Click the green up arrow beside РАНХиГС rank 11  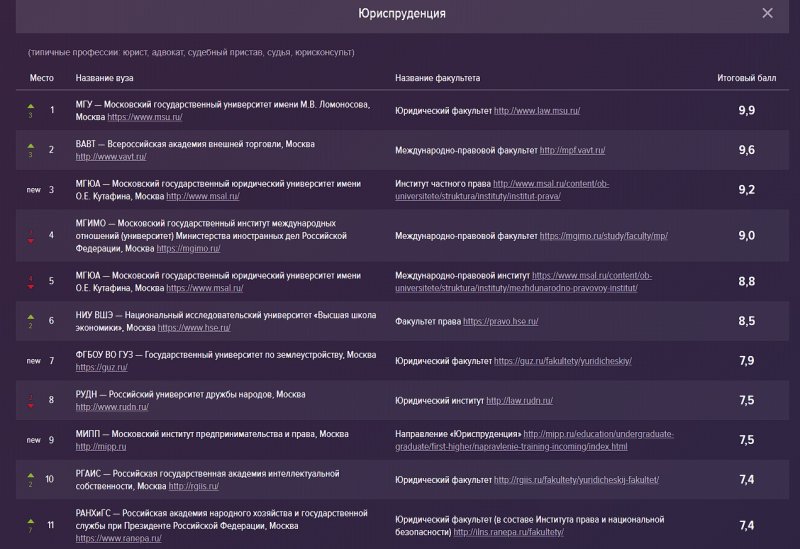pos(31,521)
